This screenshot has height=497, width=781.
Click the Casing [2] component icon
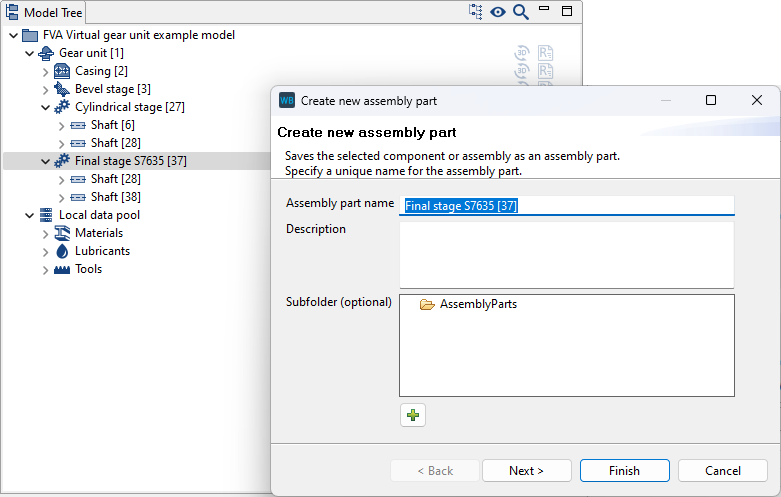click(62, 71)
